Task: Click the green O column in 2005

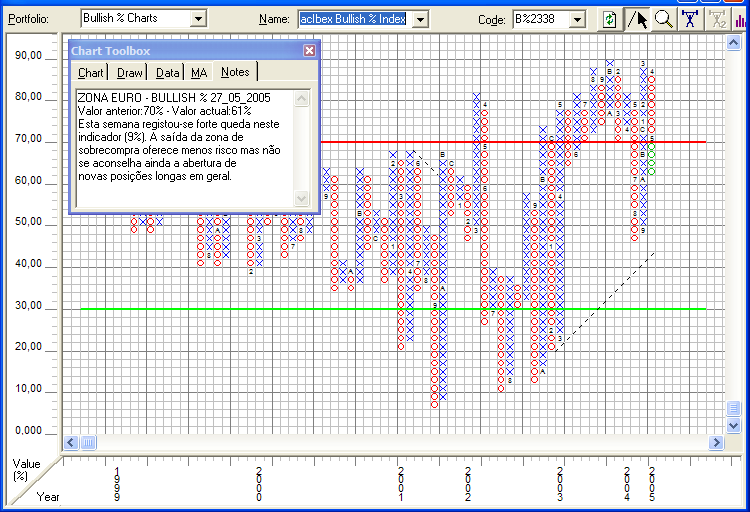Action: point(651,159)
